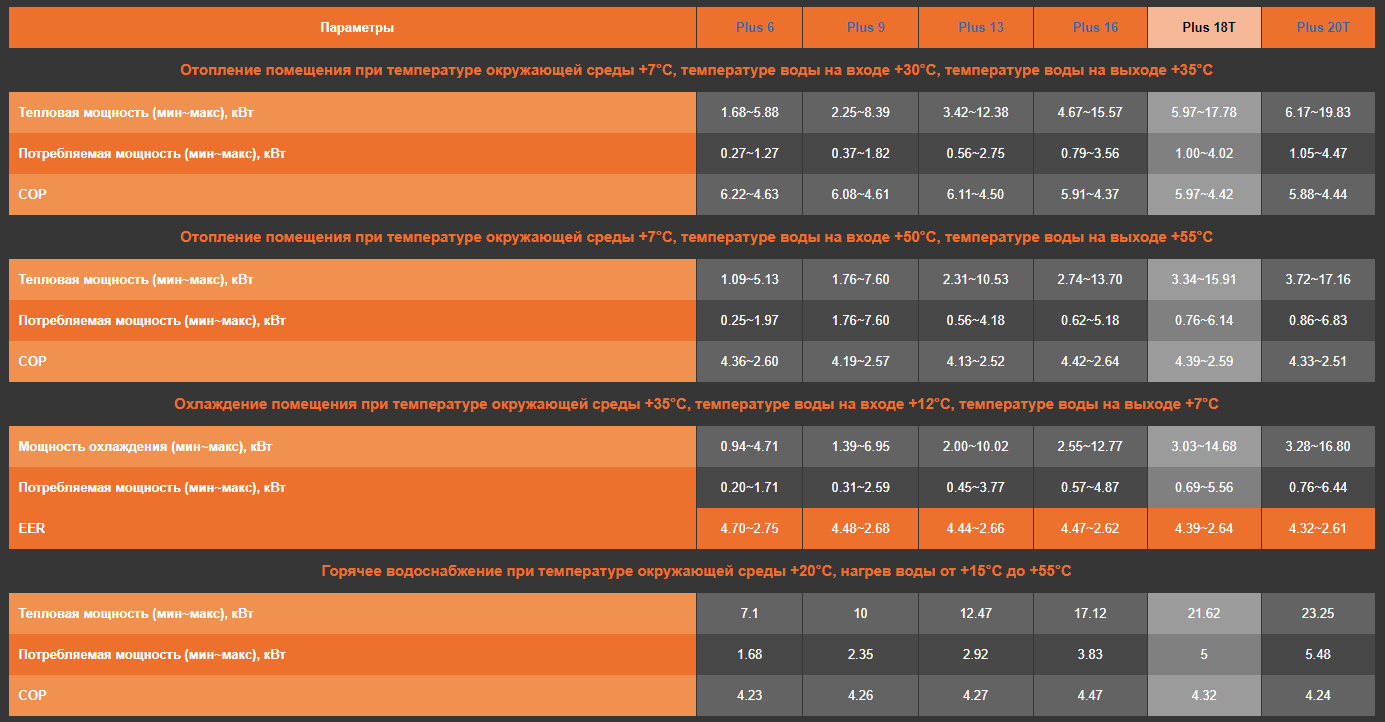This screenshot has height=722, width=1385.
Task: Click the 4.70~2.75 EER value
Action: [x=749, y=528]
